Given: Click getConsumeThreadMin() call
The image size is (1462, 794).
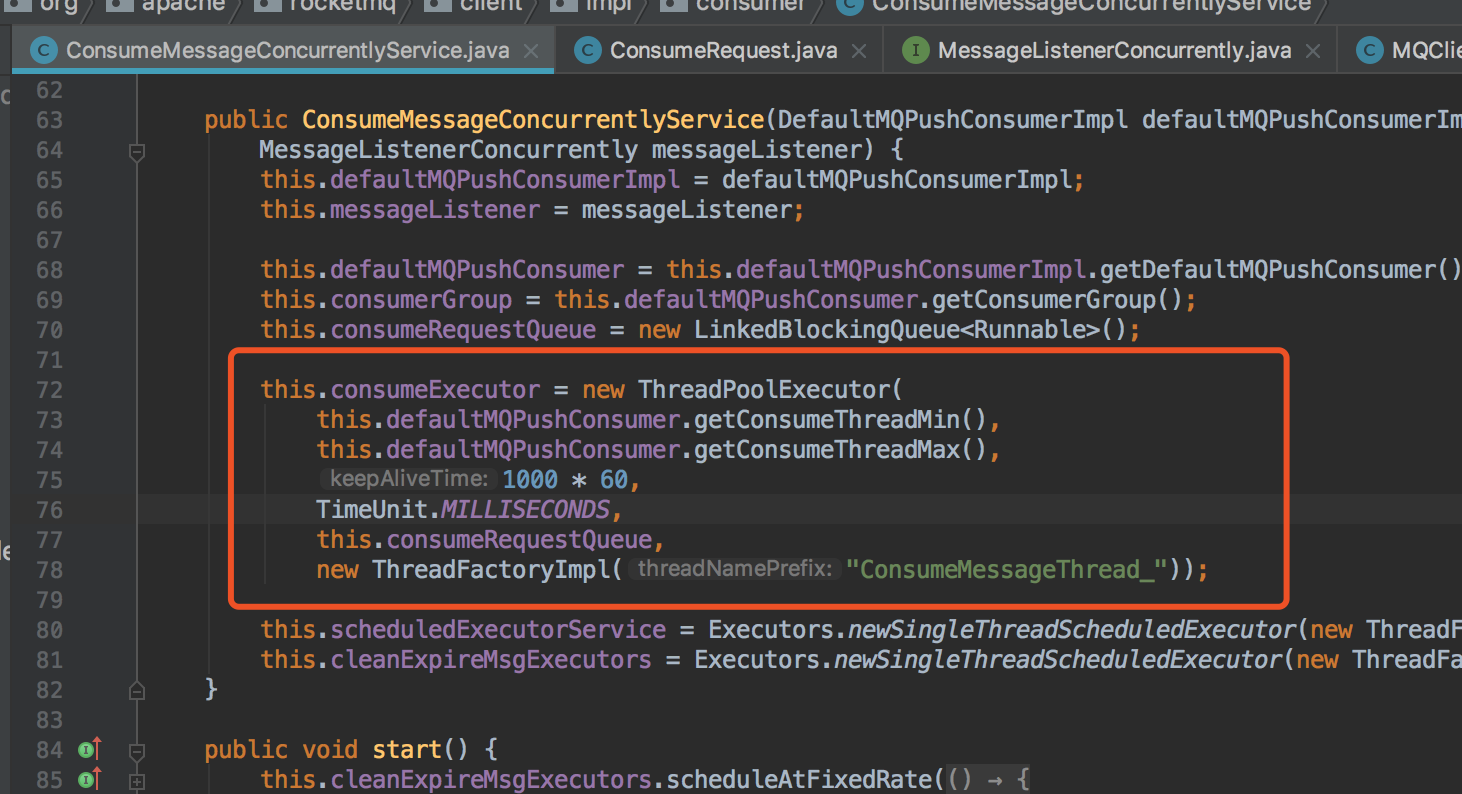Looking at the screenshot, I should point(840,420).
